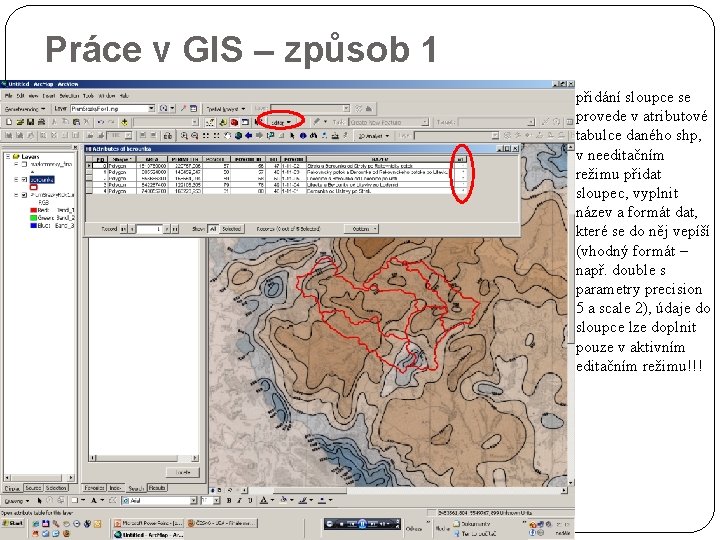The height and width of the screenshot is (540, 720).
Task: Toggle visibility checkbox of the PrumSrazky raster layer
Action: pos(25,195)
